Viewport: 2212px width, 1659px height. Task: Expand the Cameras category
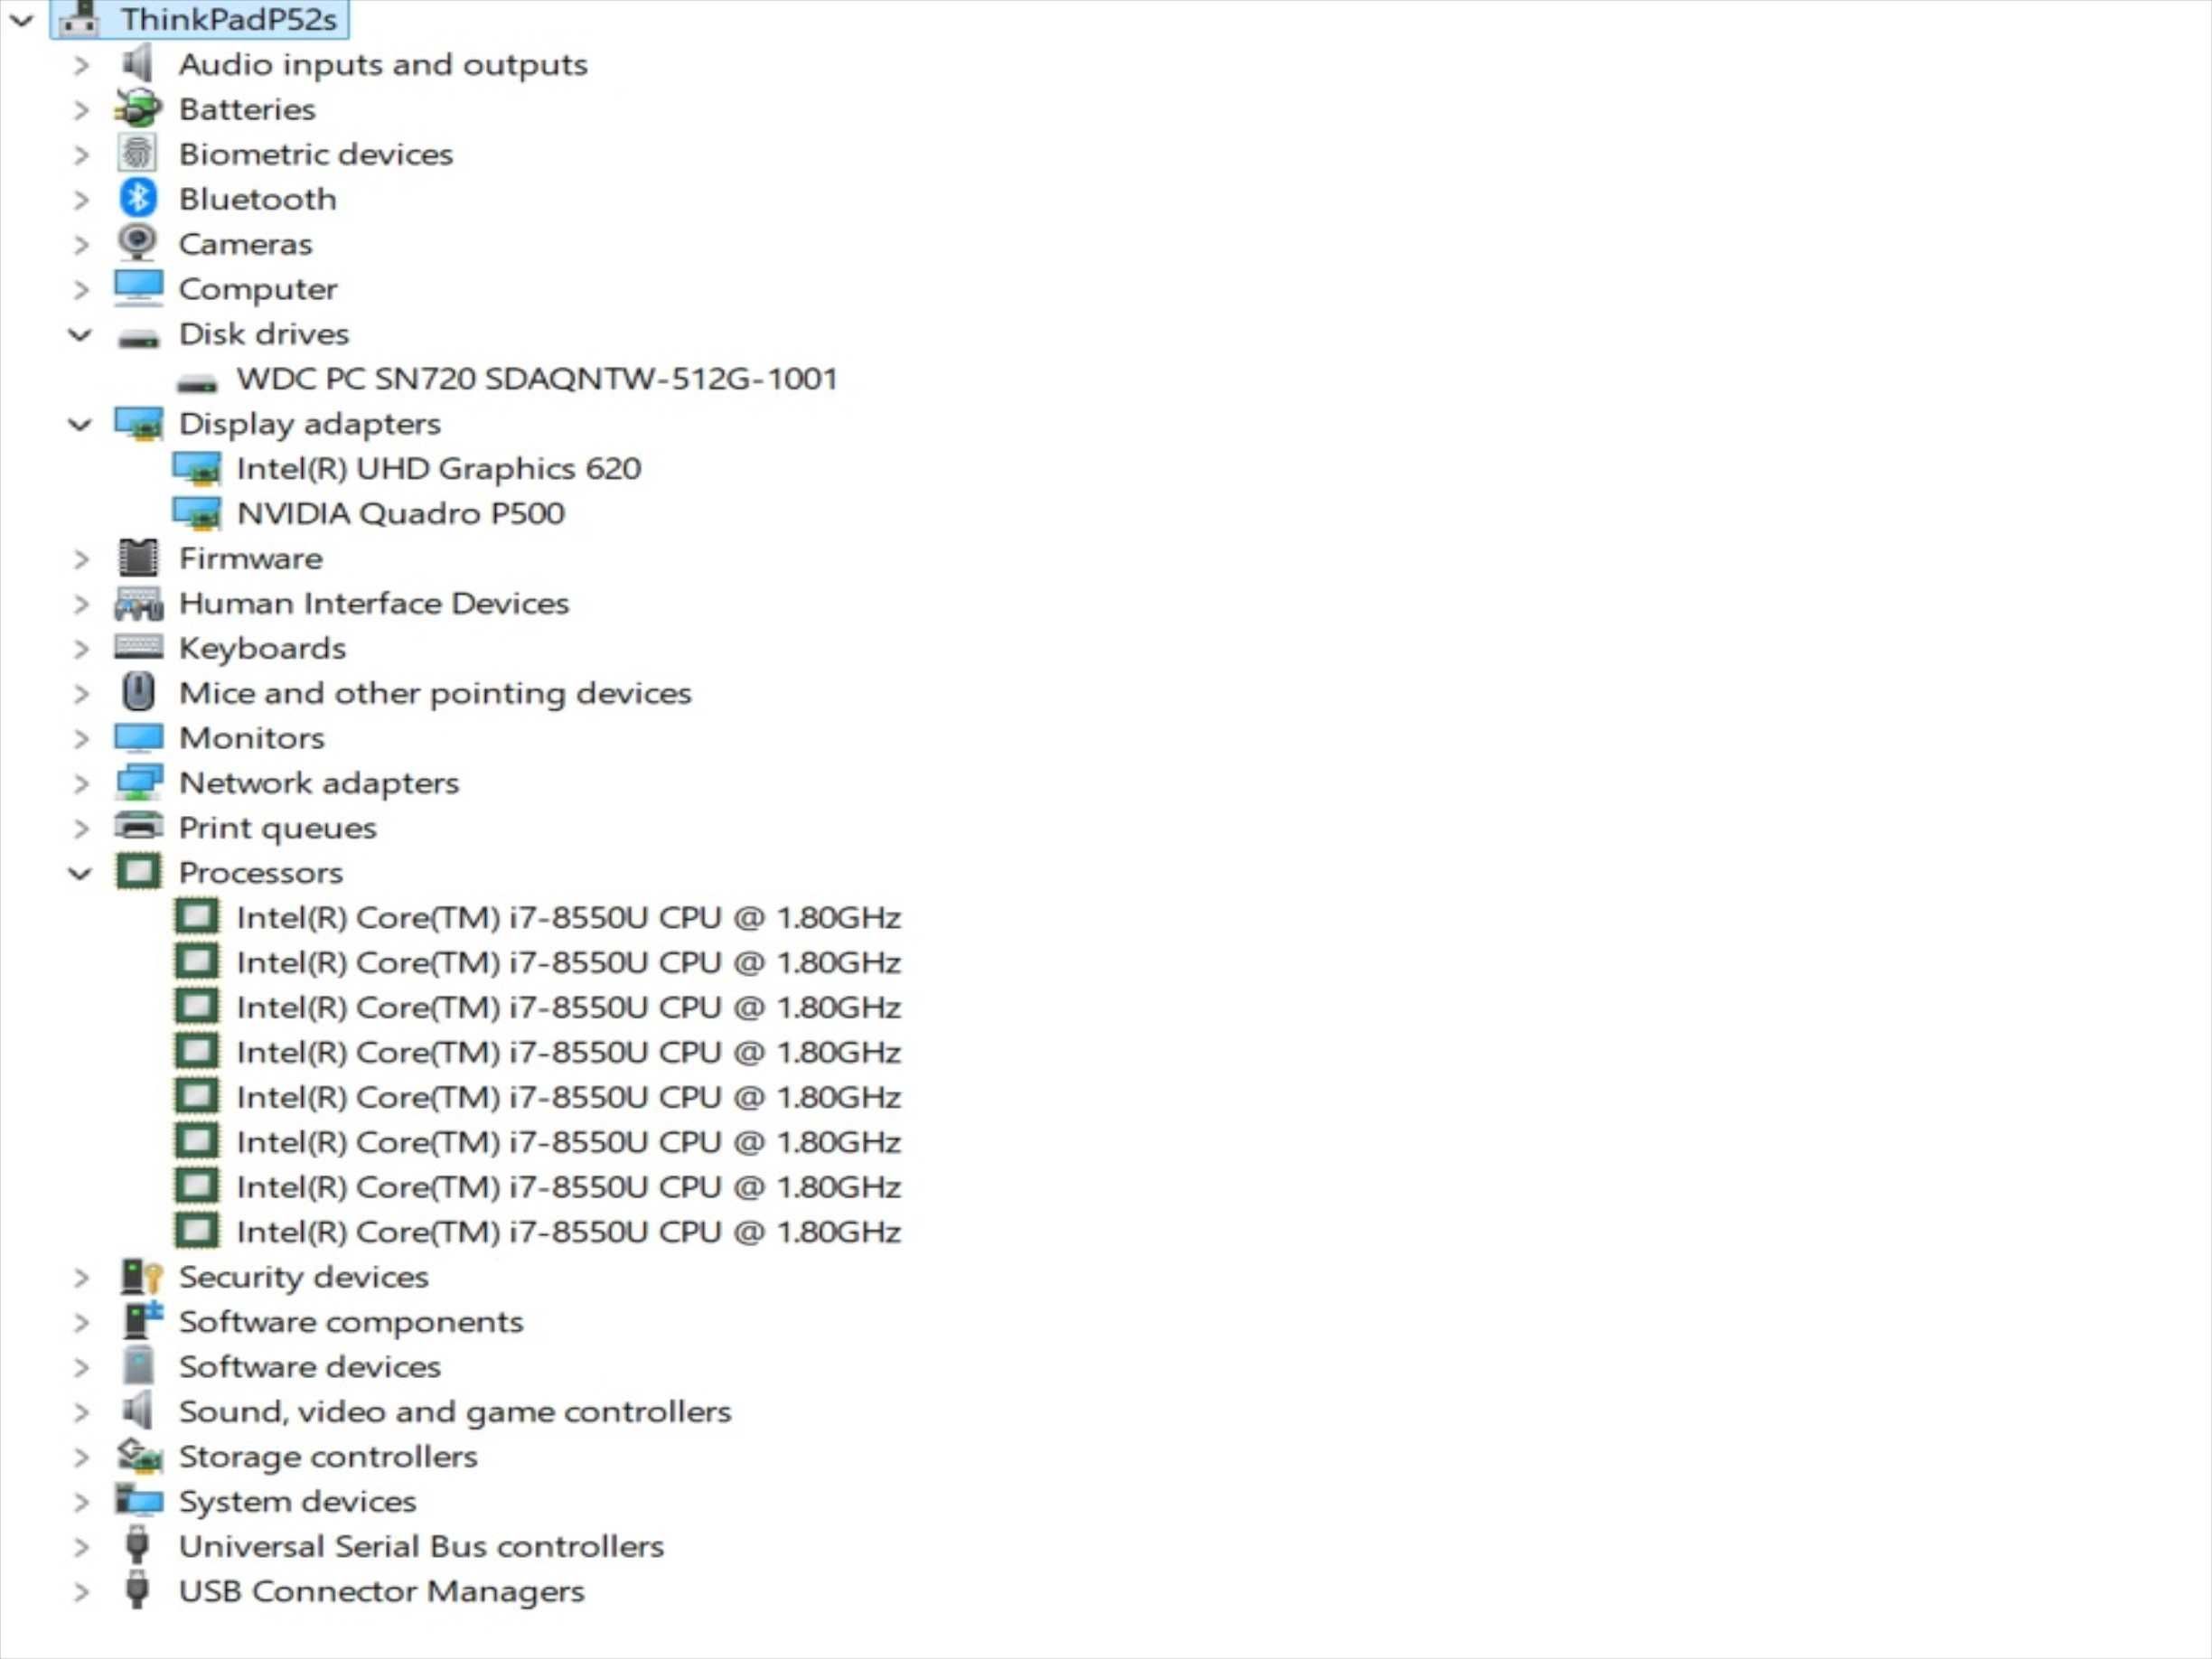pyautogui.click(x=81, y=244)
